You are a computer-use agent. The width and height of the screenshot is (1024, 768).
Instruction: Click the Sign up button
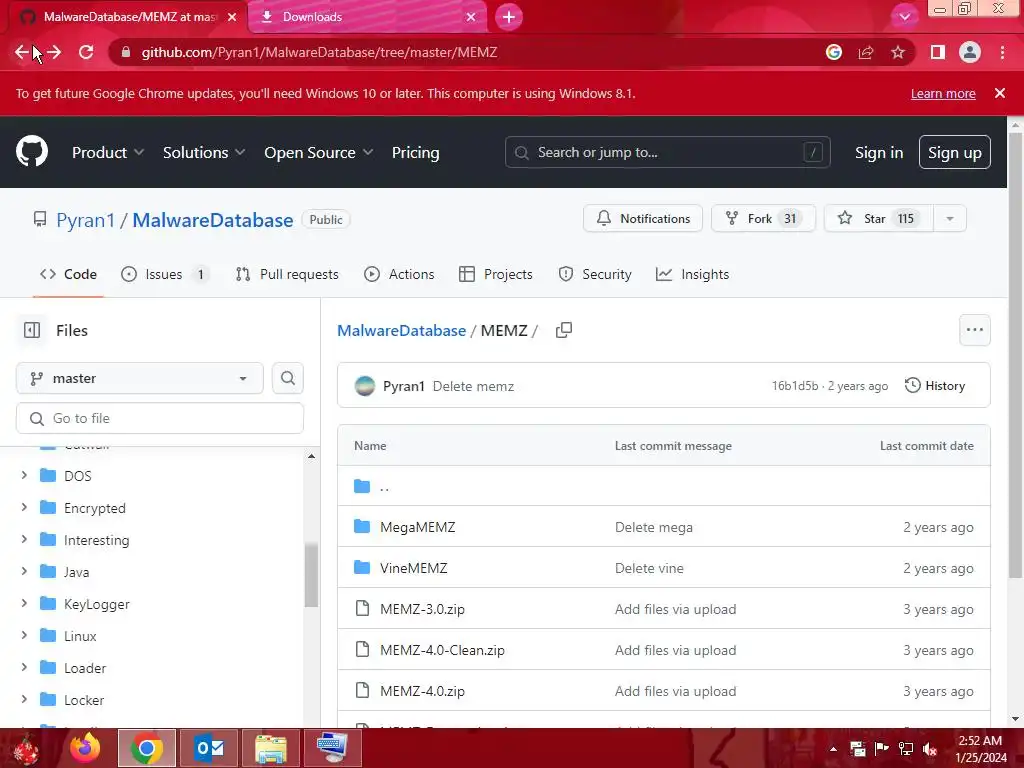click(955, 153)
